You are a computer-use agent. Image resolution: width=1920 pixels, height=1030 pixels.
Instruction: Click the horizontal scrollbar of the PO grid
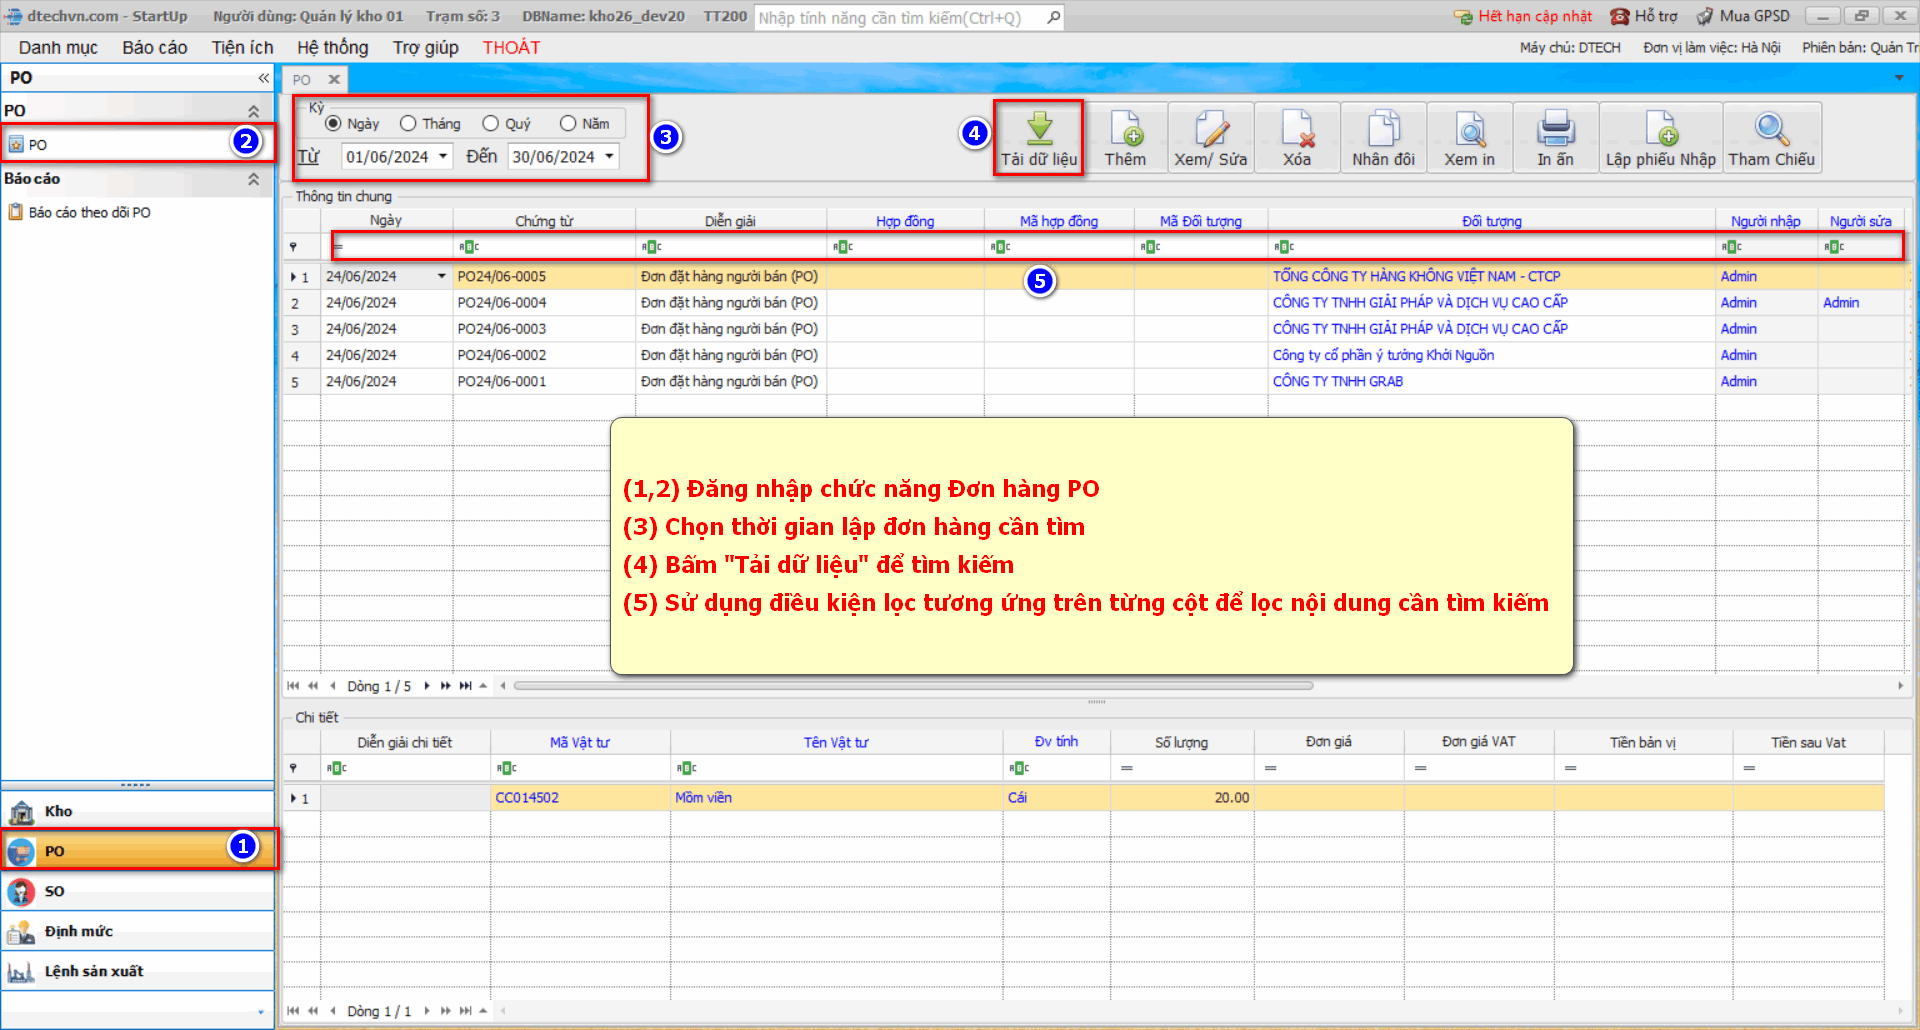tap(912, 686)
